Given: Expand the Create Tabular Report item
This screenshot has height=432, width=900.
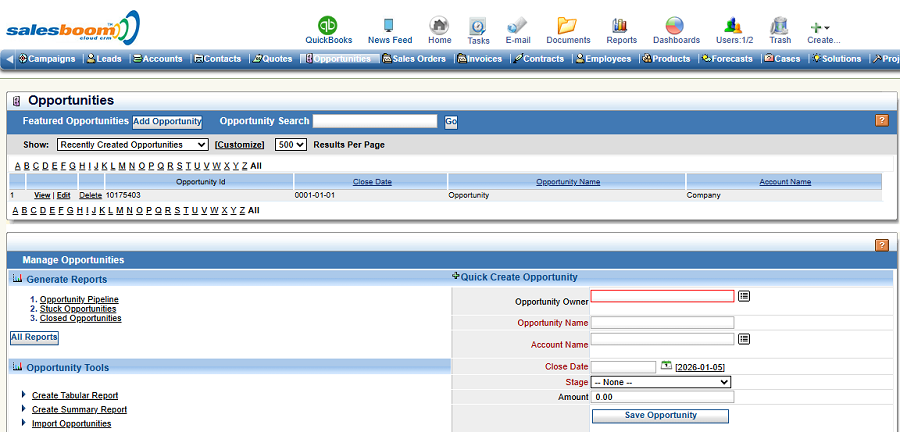Looking at the screenshot, I should pyautogui.click(x=24, y=395).
